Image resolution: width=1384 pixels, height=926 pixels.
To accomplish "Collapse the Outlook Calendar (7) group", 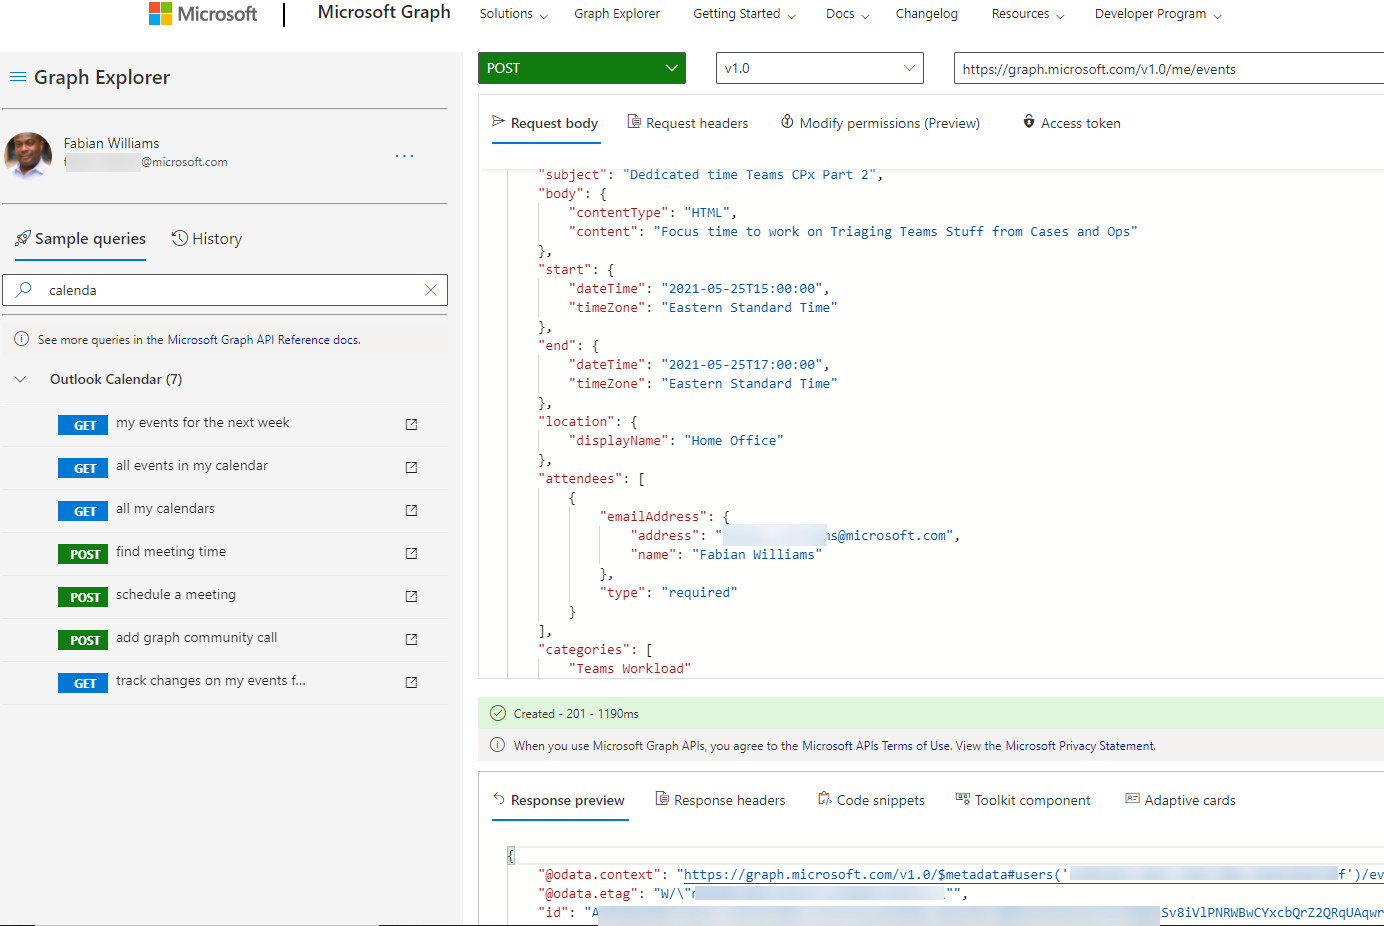I will point(20,379).
